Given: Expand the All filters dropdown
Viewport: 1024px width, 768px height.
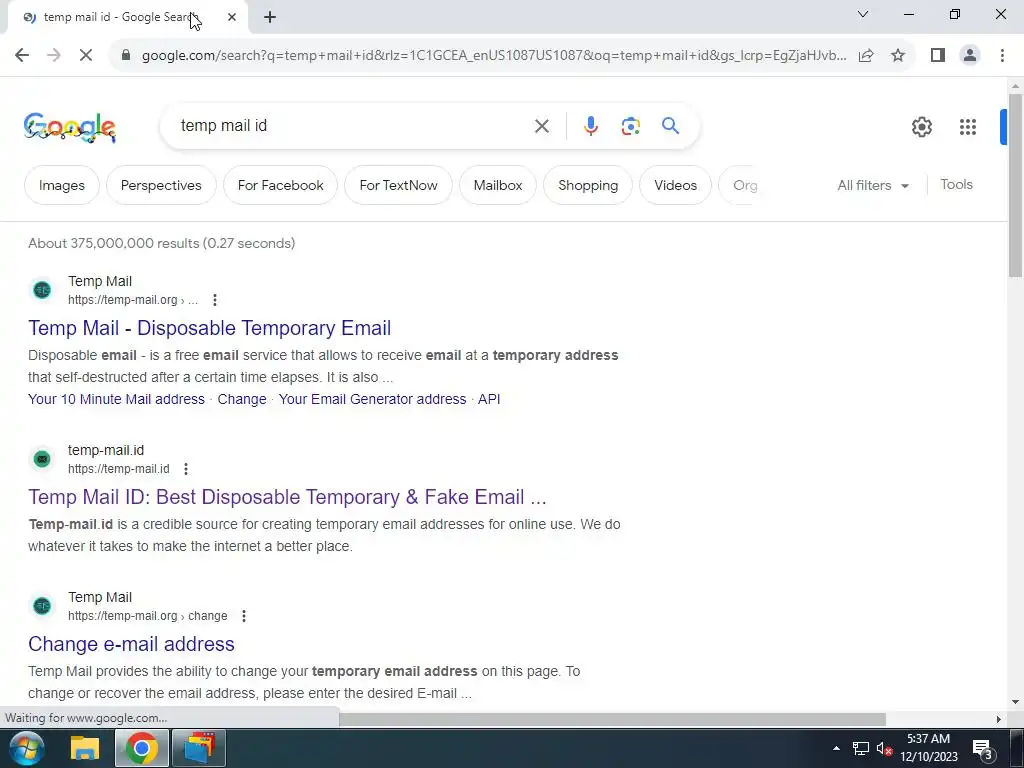Looking at the screenshot, I should [873, 185].
